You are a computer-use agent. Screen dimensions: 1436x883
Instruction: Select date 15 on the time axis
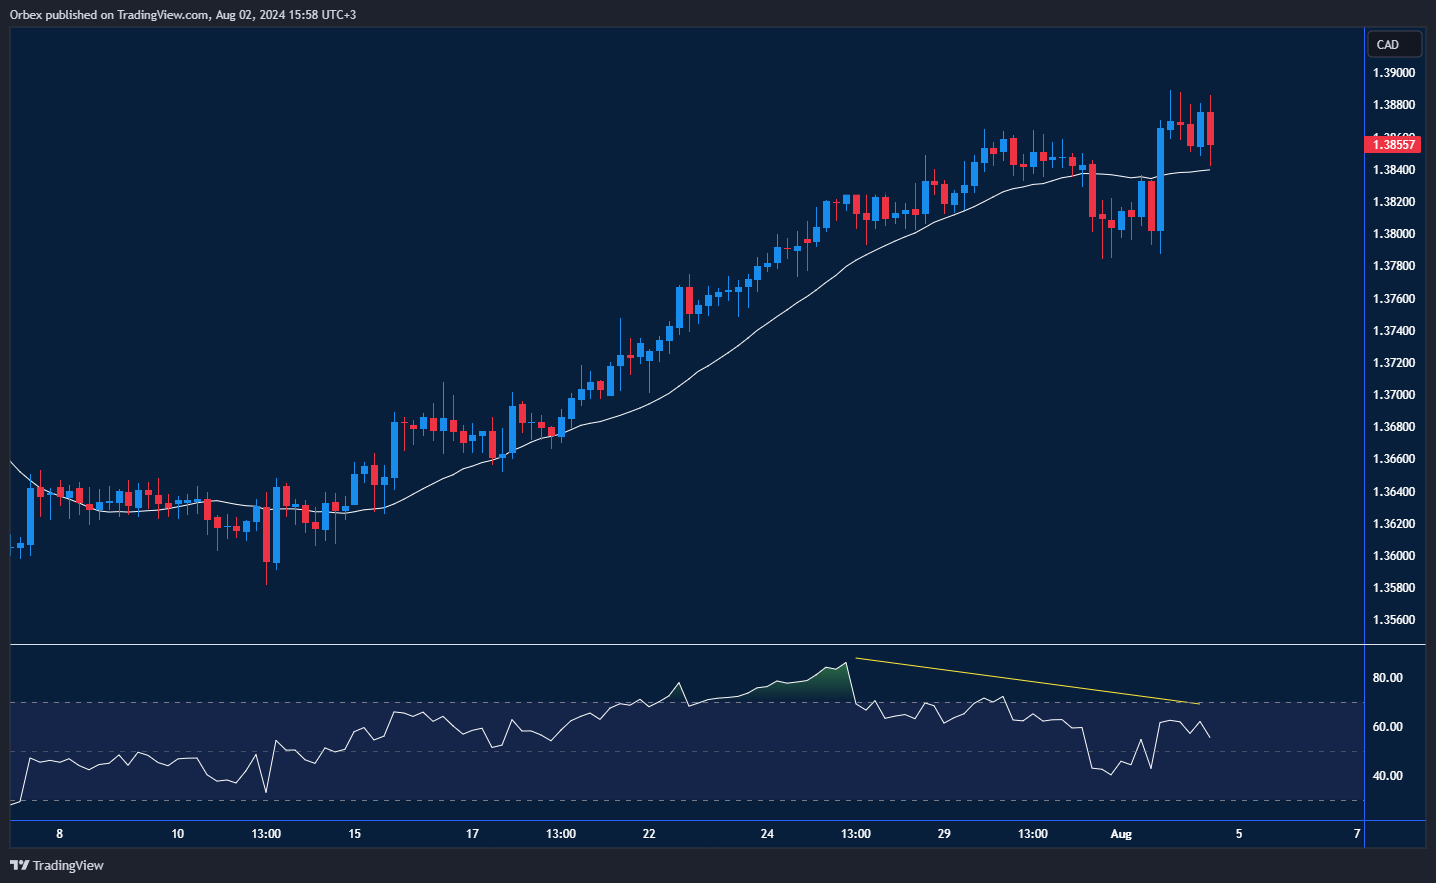[354, 834]
